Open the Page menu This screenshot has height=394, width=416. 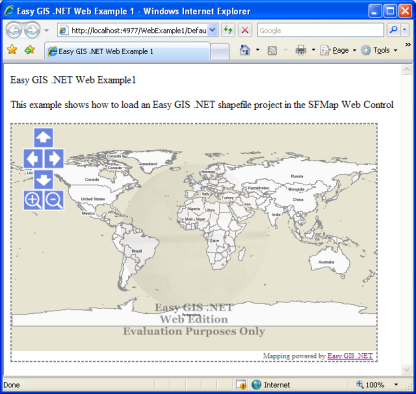(x=338, y=50)
